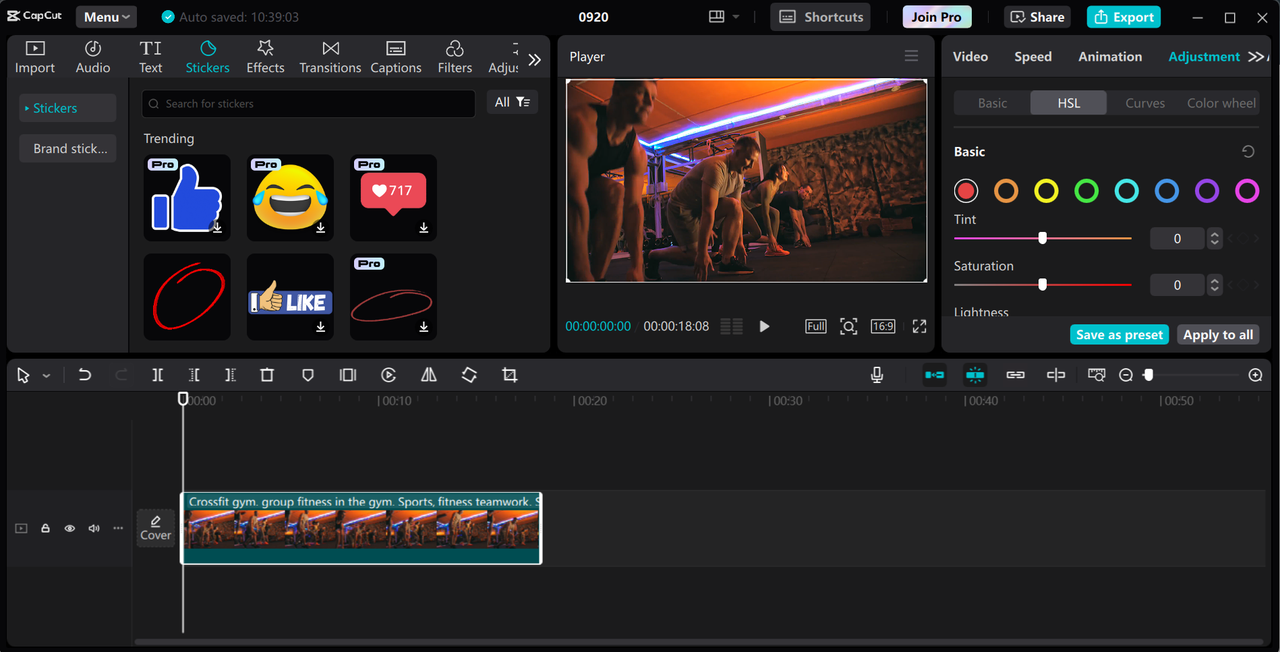The image size is (1280, 652).
Task: Click the Export button
Action: (1124, 17)
